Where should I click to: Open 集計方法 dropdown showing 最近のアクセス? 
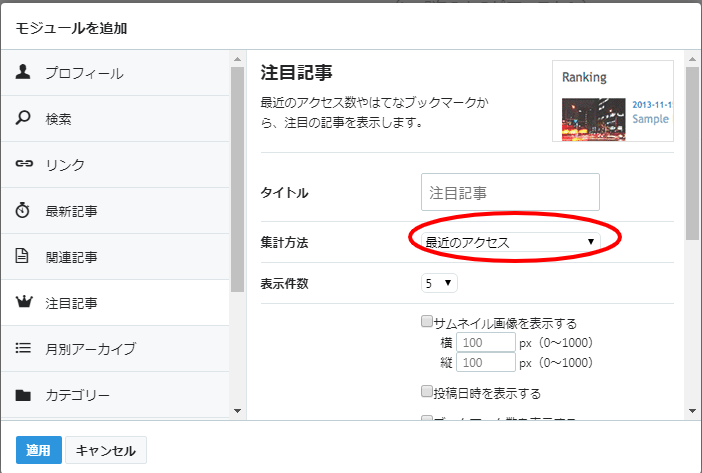510,242
